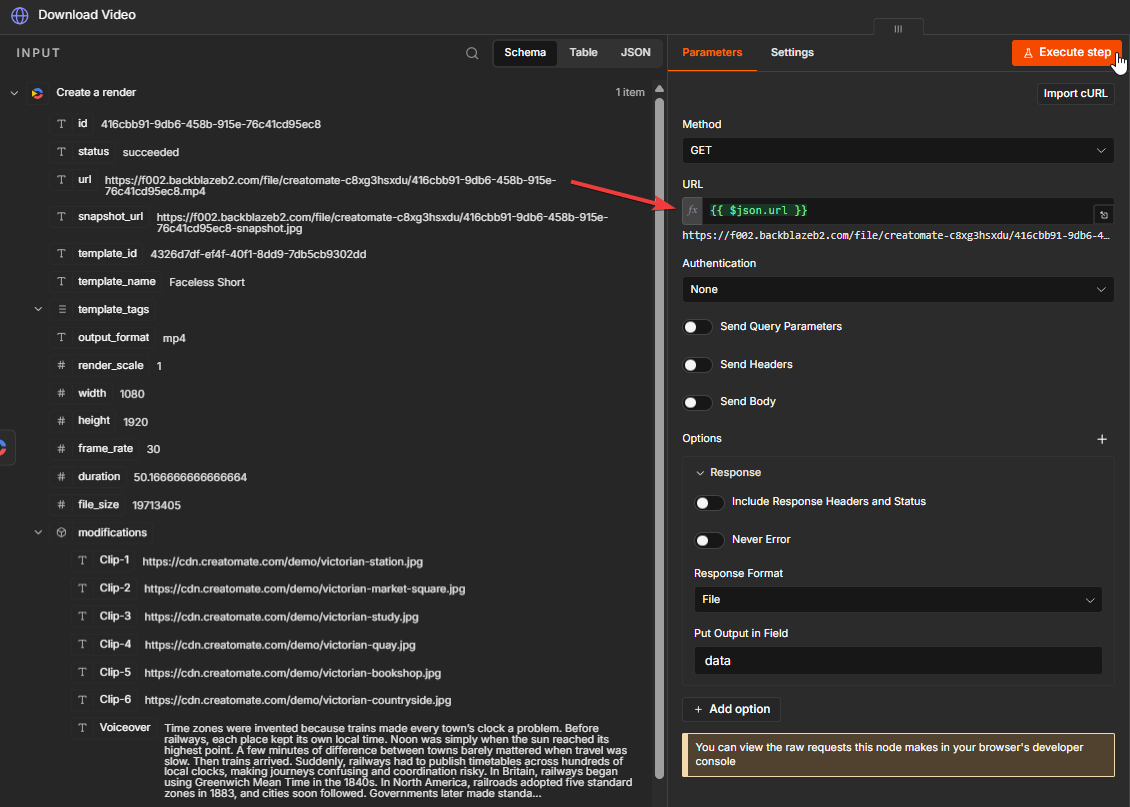Viewport: 1130px width, 807px height.
Task: Open the Authentication dropdown showing None
Action: coord(898,290)
